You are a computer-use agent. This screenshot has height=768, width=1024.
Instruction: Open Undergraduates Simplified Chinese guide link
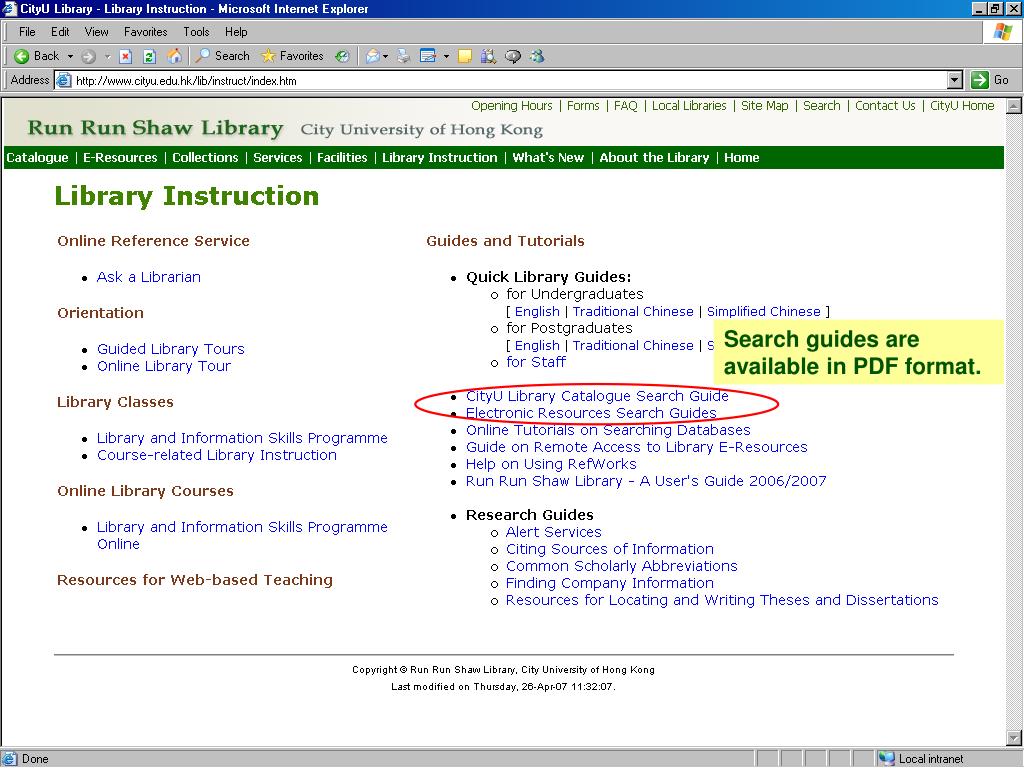click(x=763, y=312)
